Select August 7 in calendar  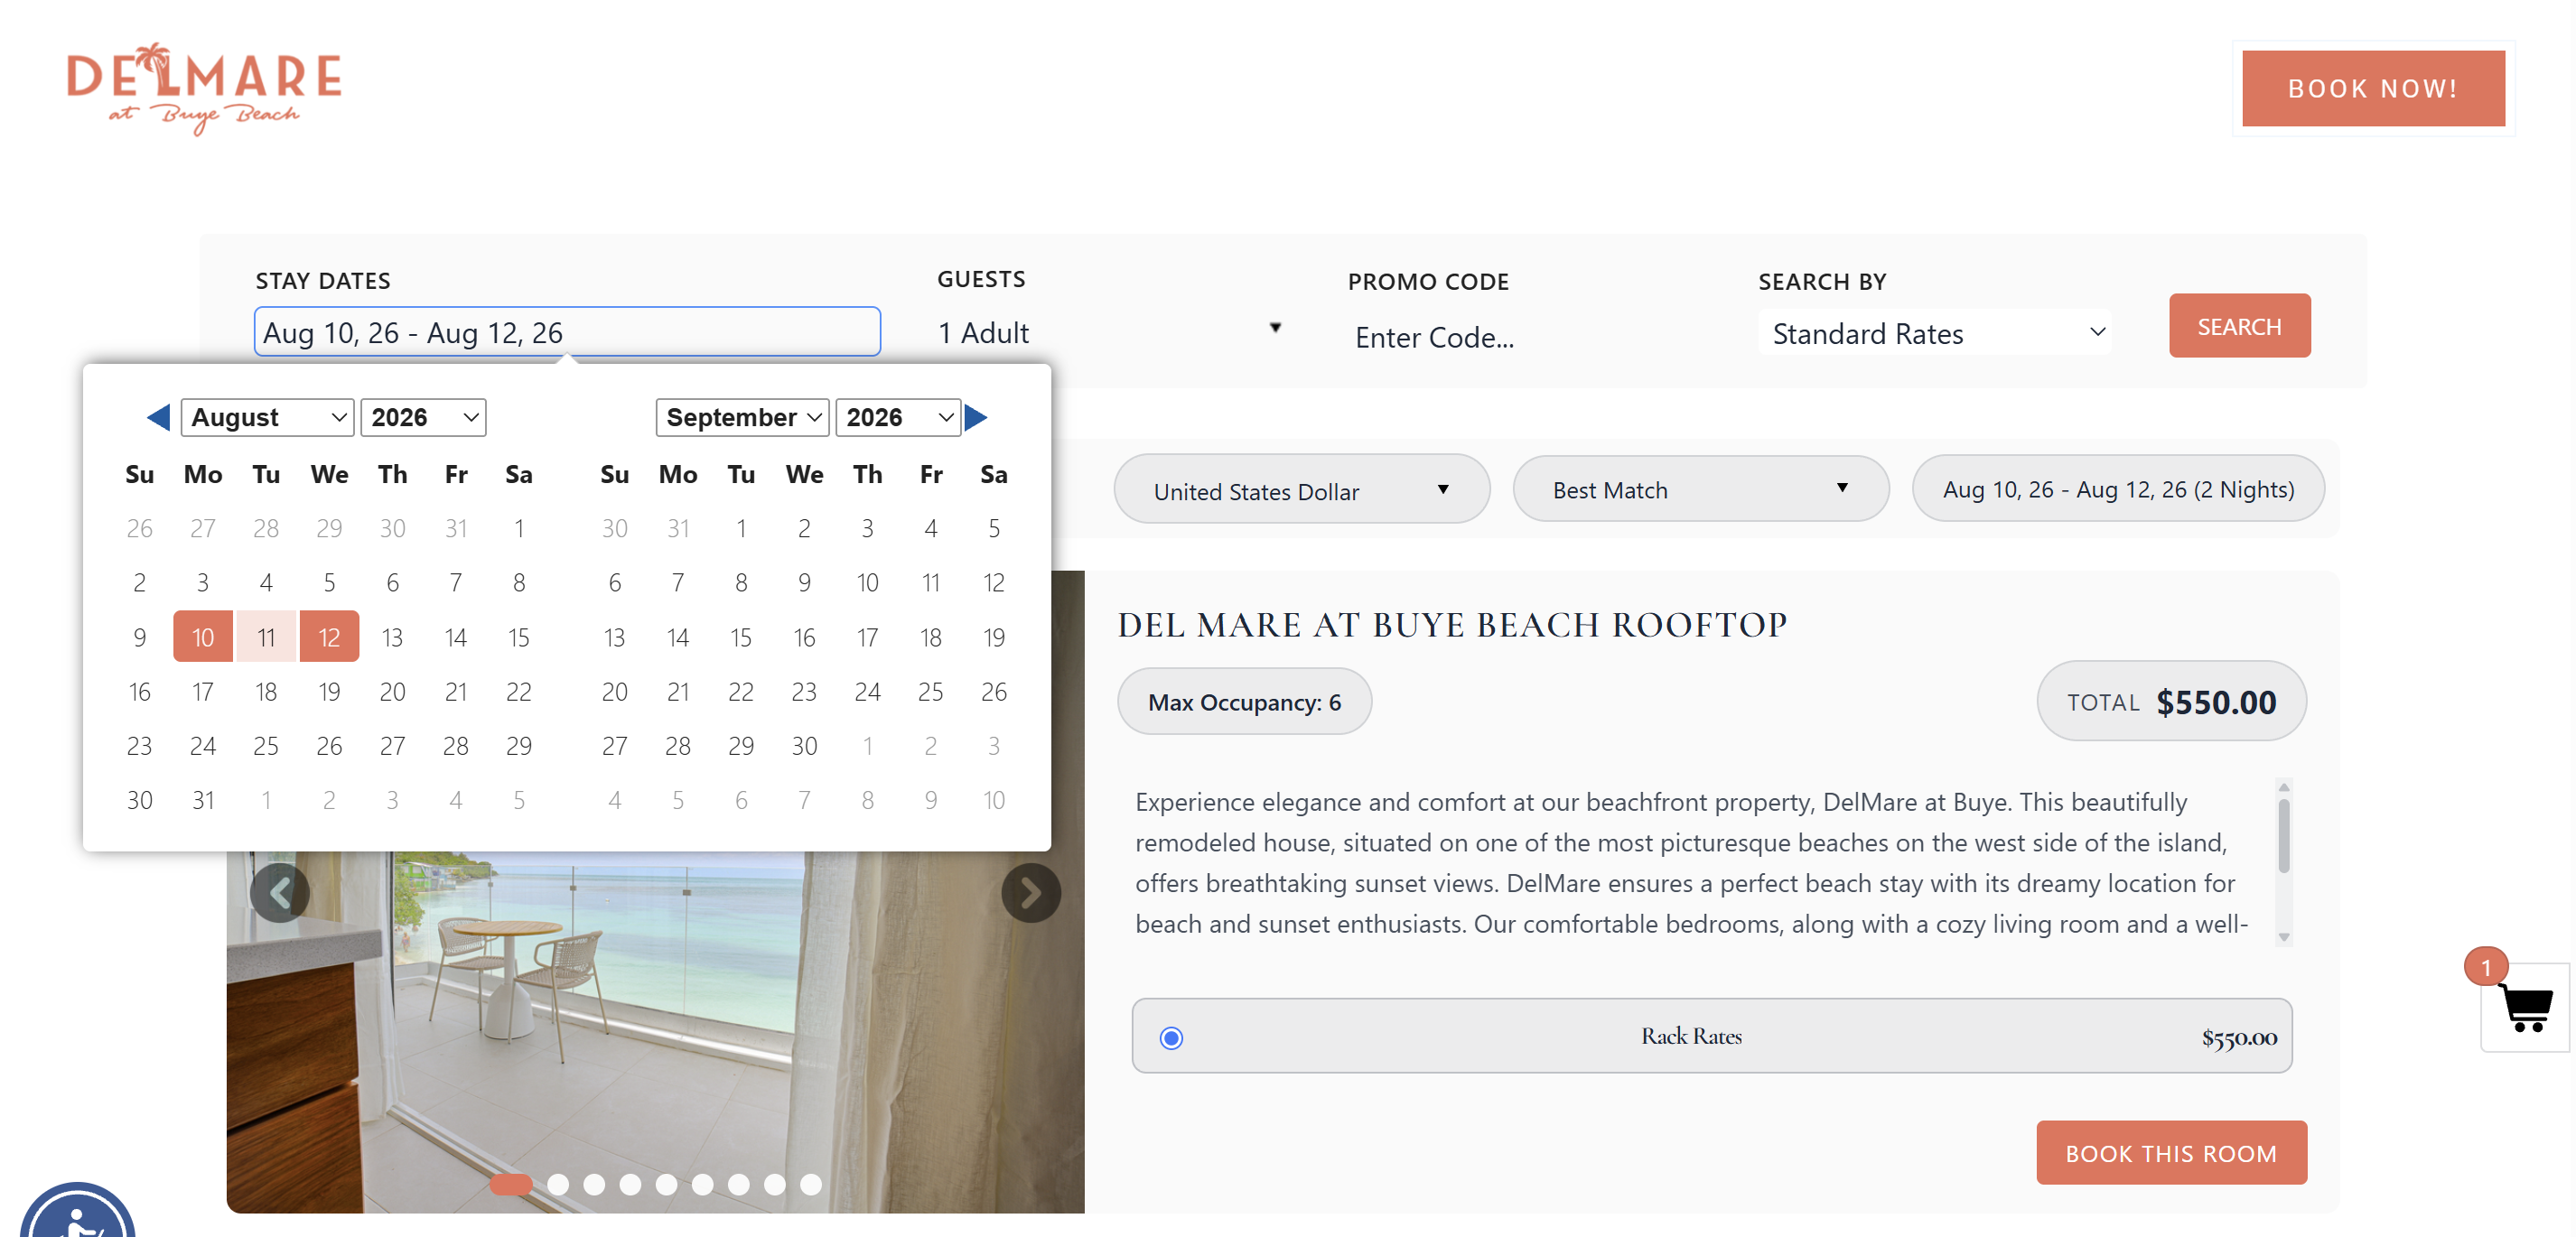pyautogui.click(x=456, y=582)
